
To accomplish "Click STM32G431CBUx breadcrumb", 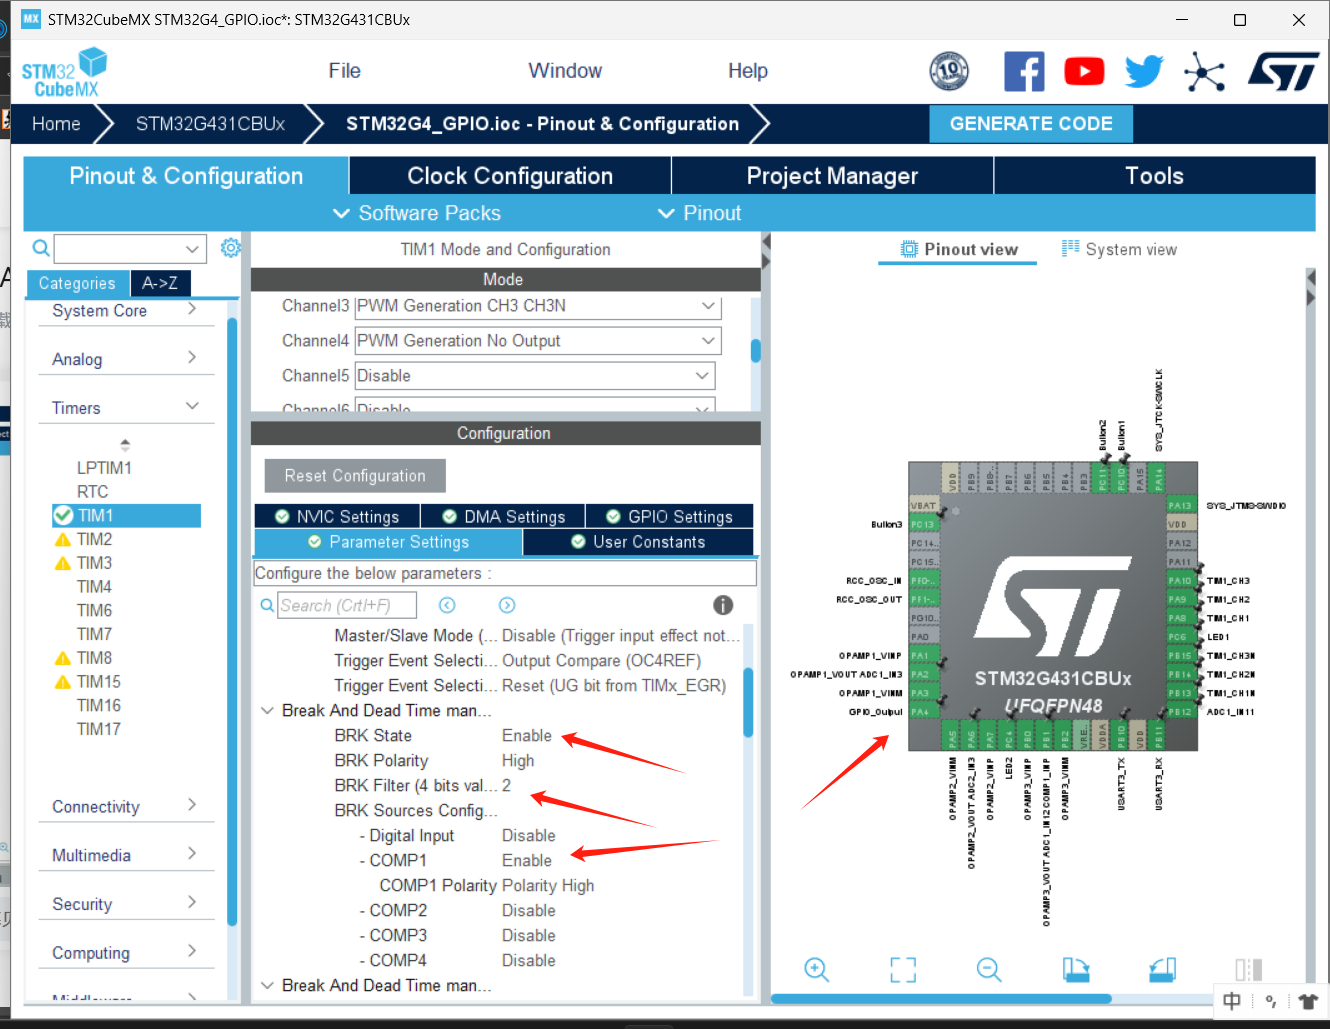I will [210, 124].
